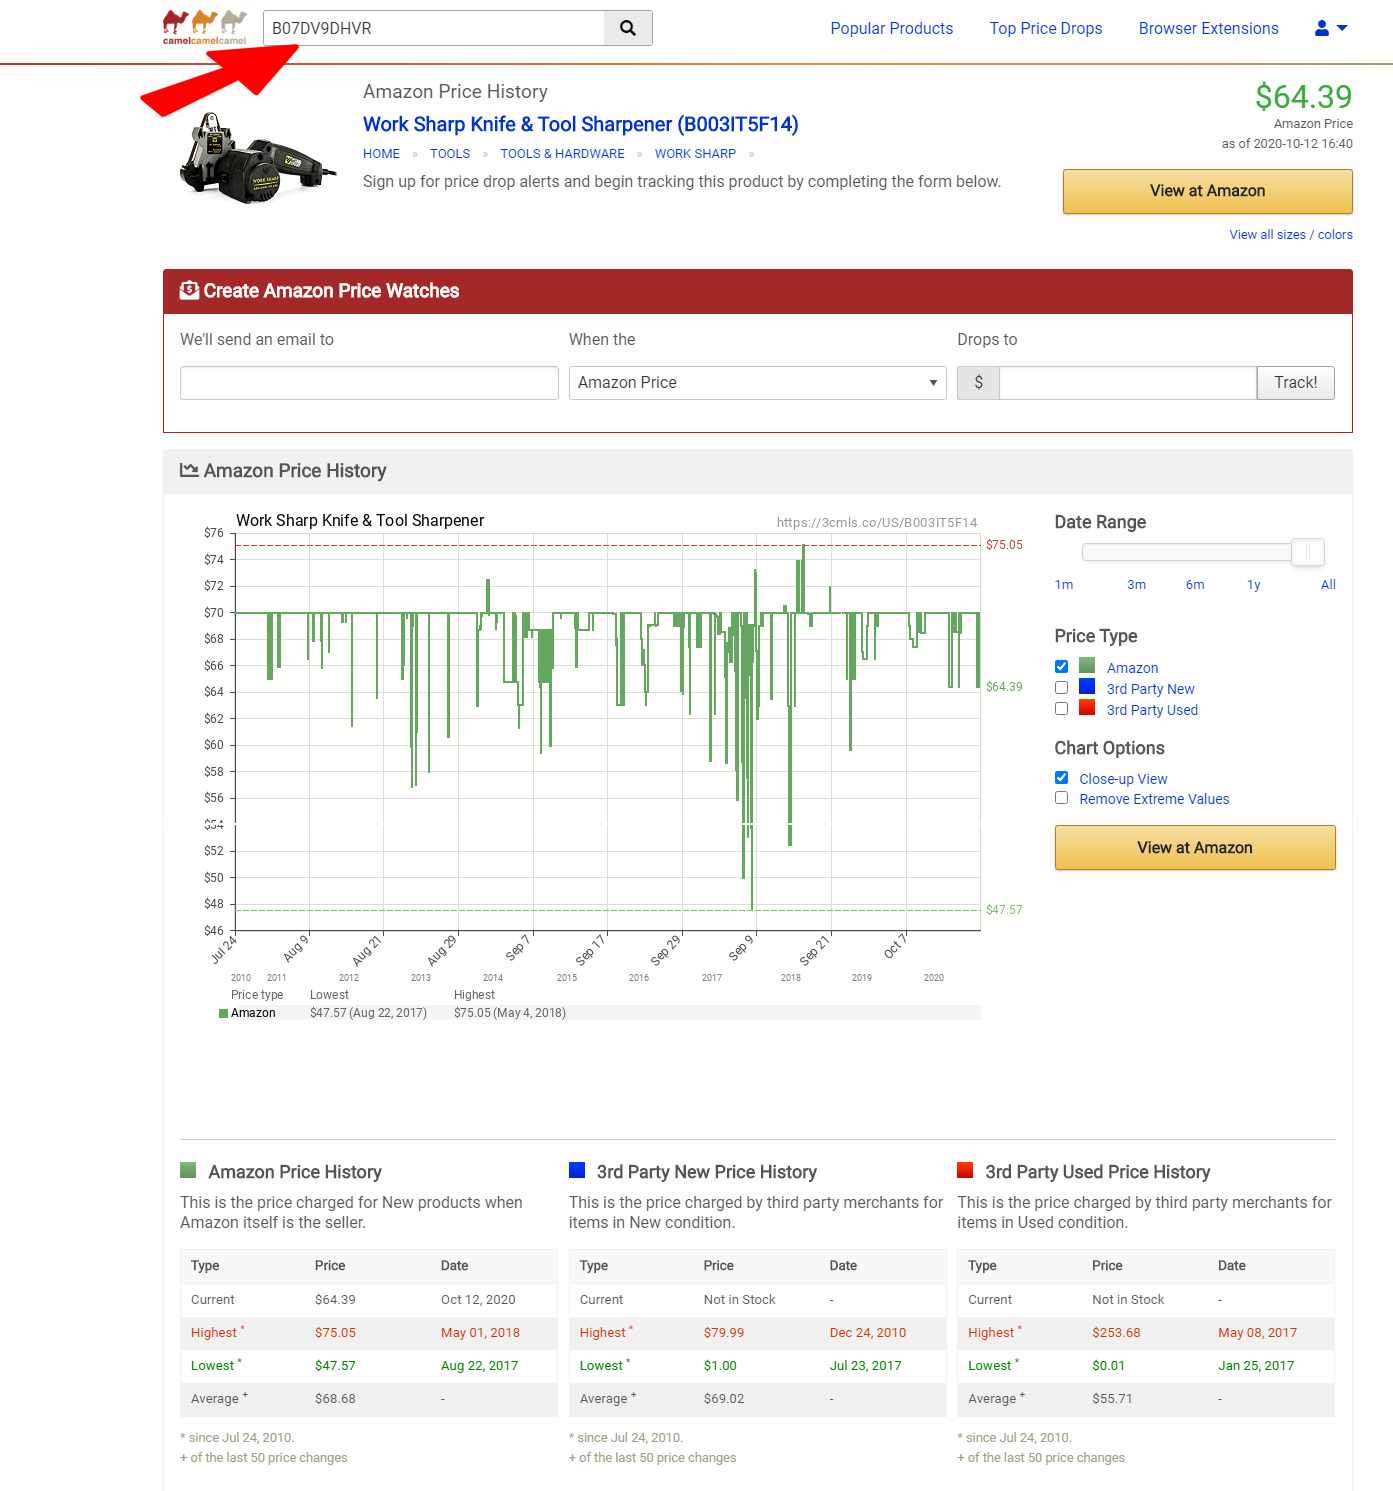Click the 3rd Party New label link

[1150, 689]
